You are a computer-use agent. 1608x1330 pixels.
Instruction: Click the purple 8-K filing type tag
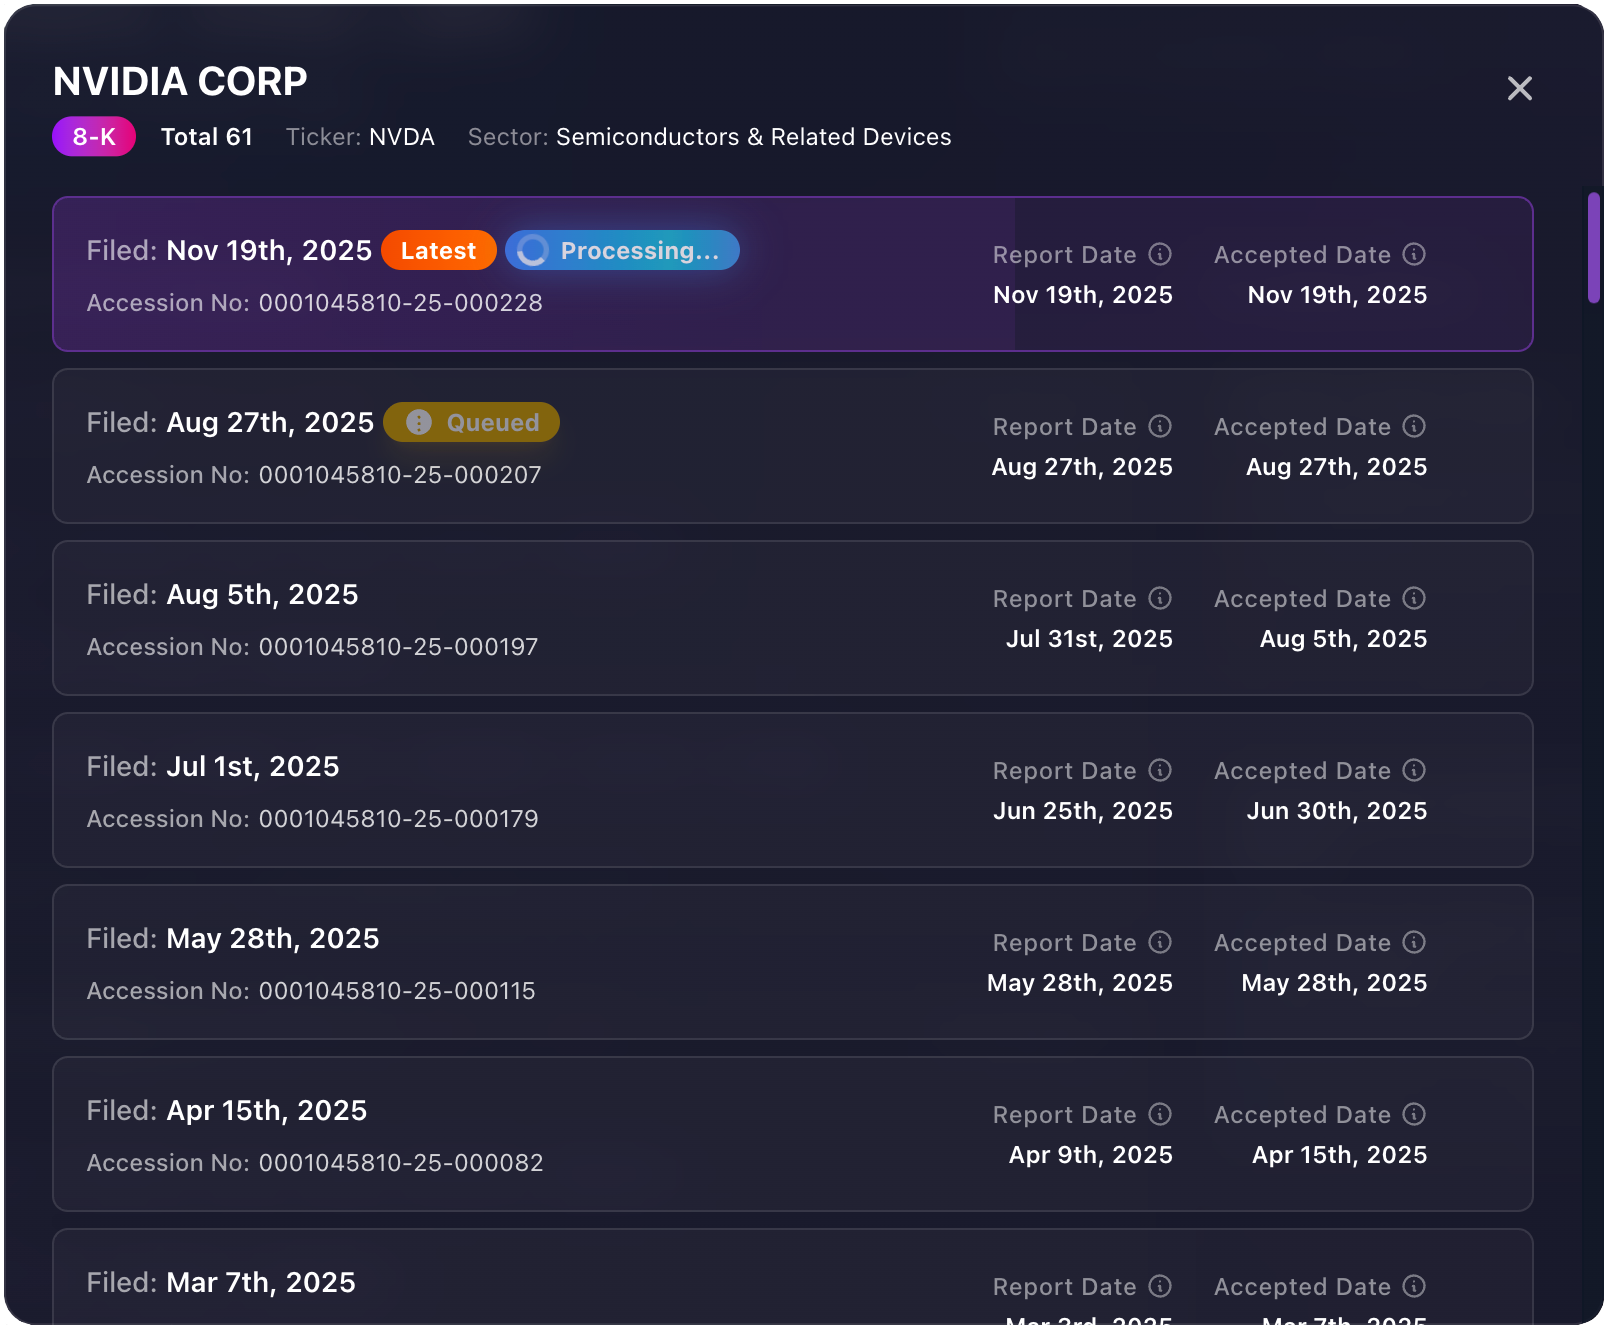click(x=94, y=137)
